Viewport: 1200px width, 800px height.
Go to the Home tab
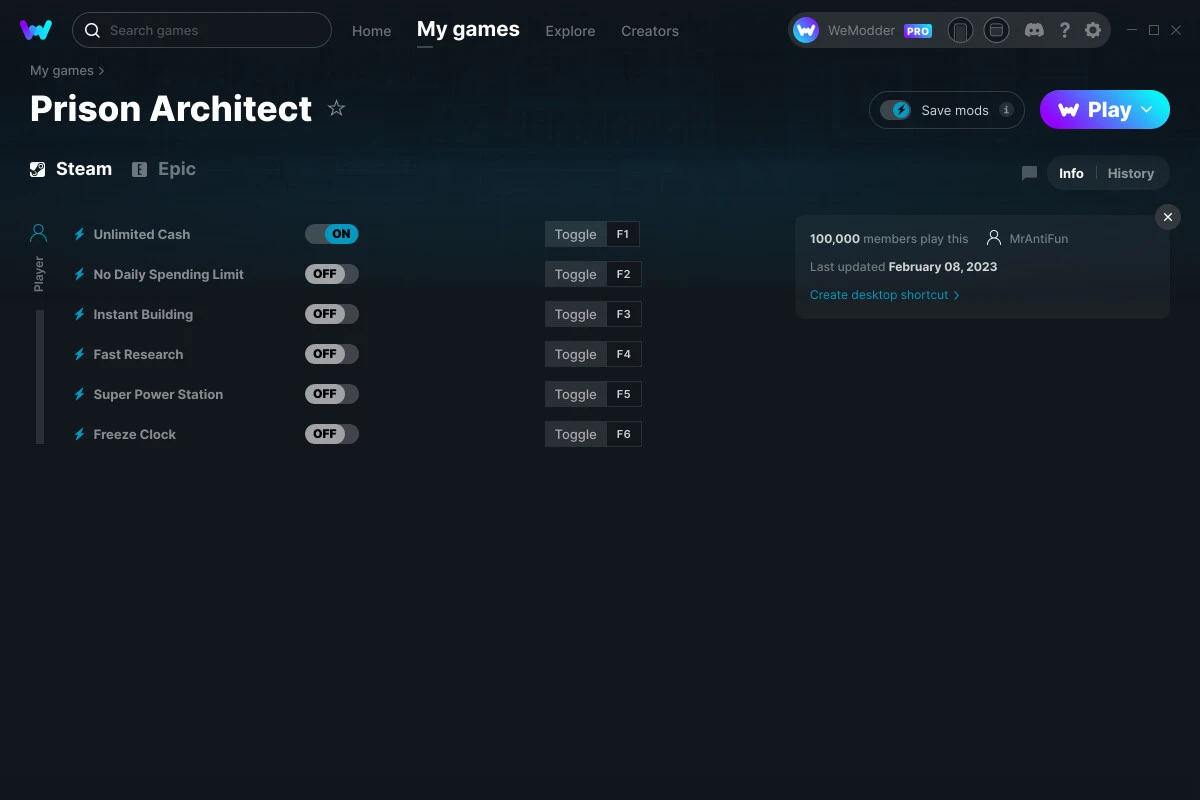pyautogui.click(x=371, y=31)
